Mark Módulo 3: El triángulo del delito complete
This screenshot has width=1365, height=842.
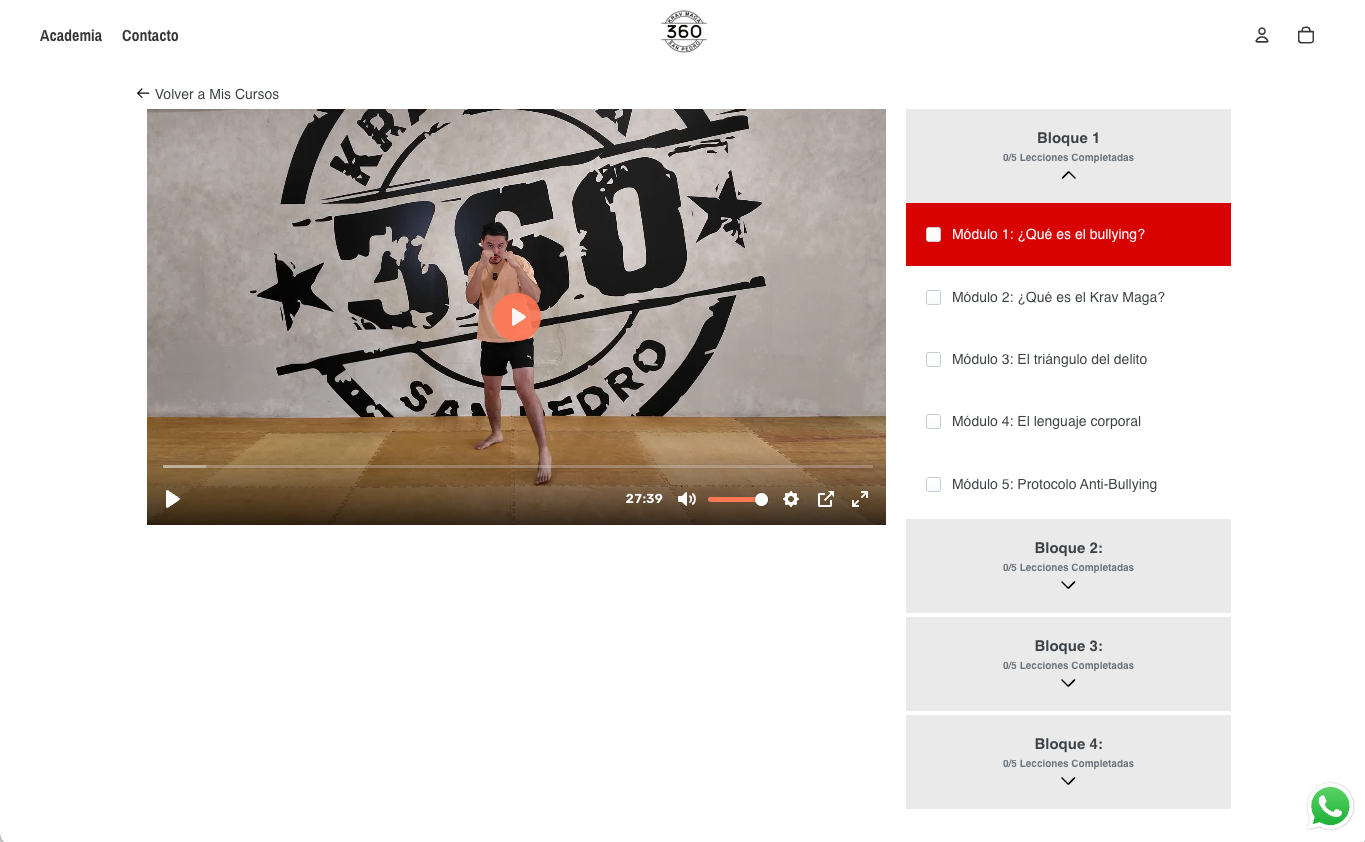[933, 359]
